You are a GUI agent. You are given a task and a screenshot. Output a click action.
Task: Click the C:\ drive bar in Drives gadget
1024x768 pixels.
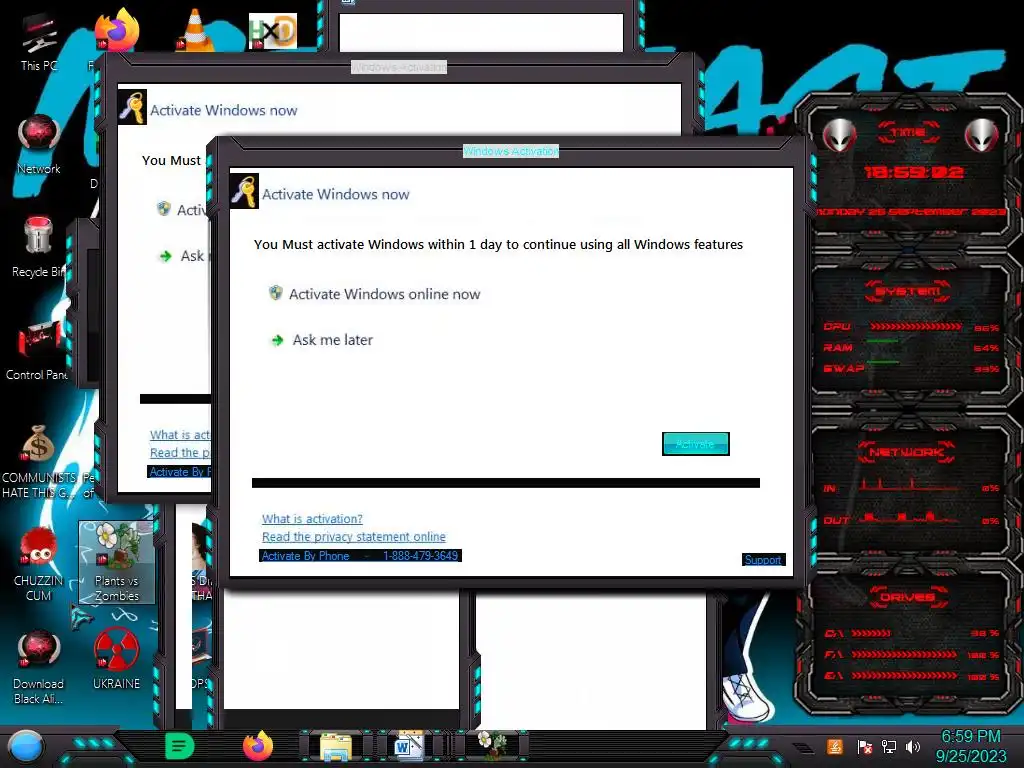871,633
